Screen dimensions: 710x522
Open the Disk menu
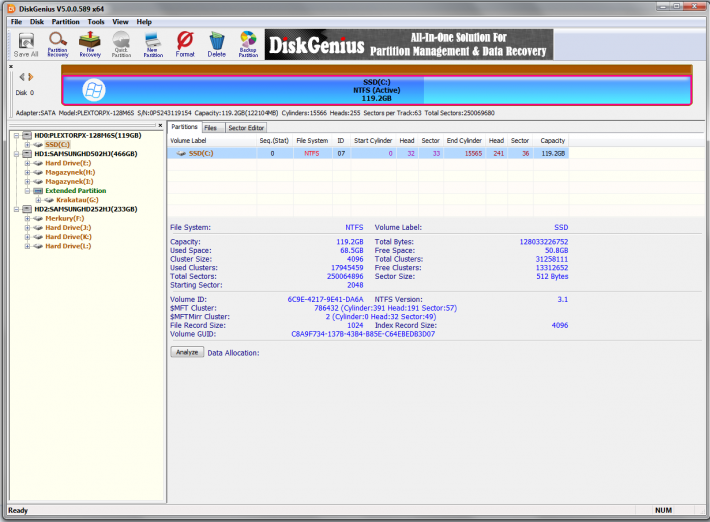[x=37, y=22]
